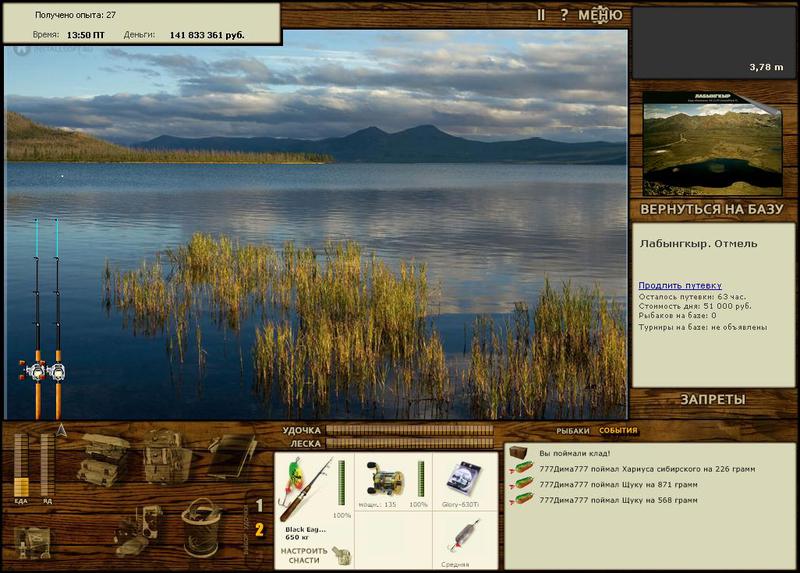Pause the game with the pause icon
The height and width of the screenshot is (573, 800).
point(541,15)
